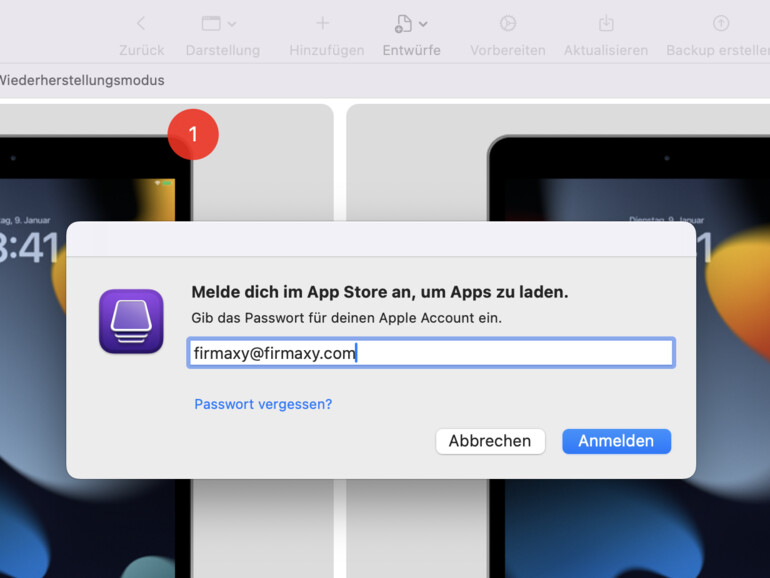Open the Darstellung view icon
Viewport: 770px width, 578px height.
coord(211,23)
